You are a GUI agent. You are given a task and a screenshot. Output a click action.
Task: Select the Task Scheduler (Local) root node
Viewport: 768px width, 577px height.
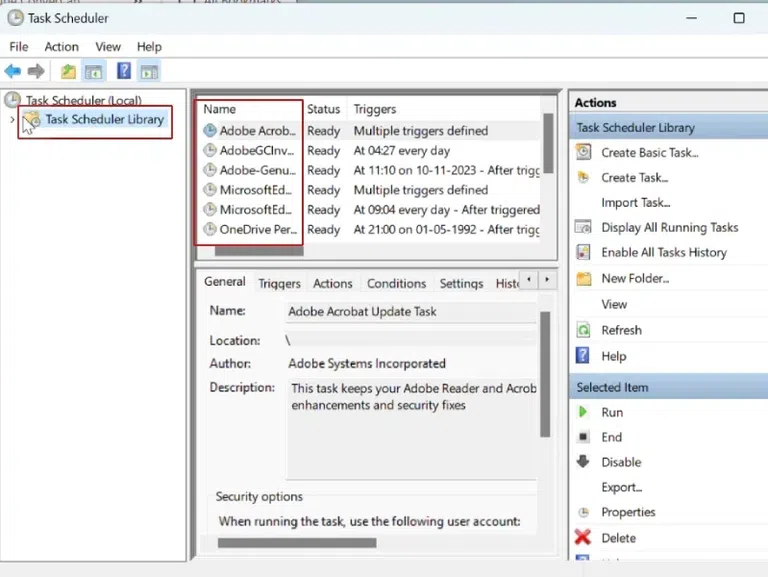coord(84,100)
